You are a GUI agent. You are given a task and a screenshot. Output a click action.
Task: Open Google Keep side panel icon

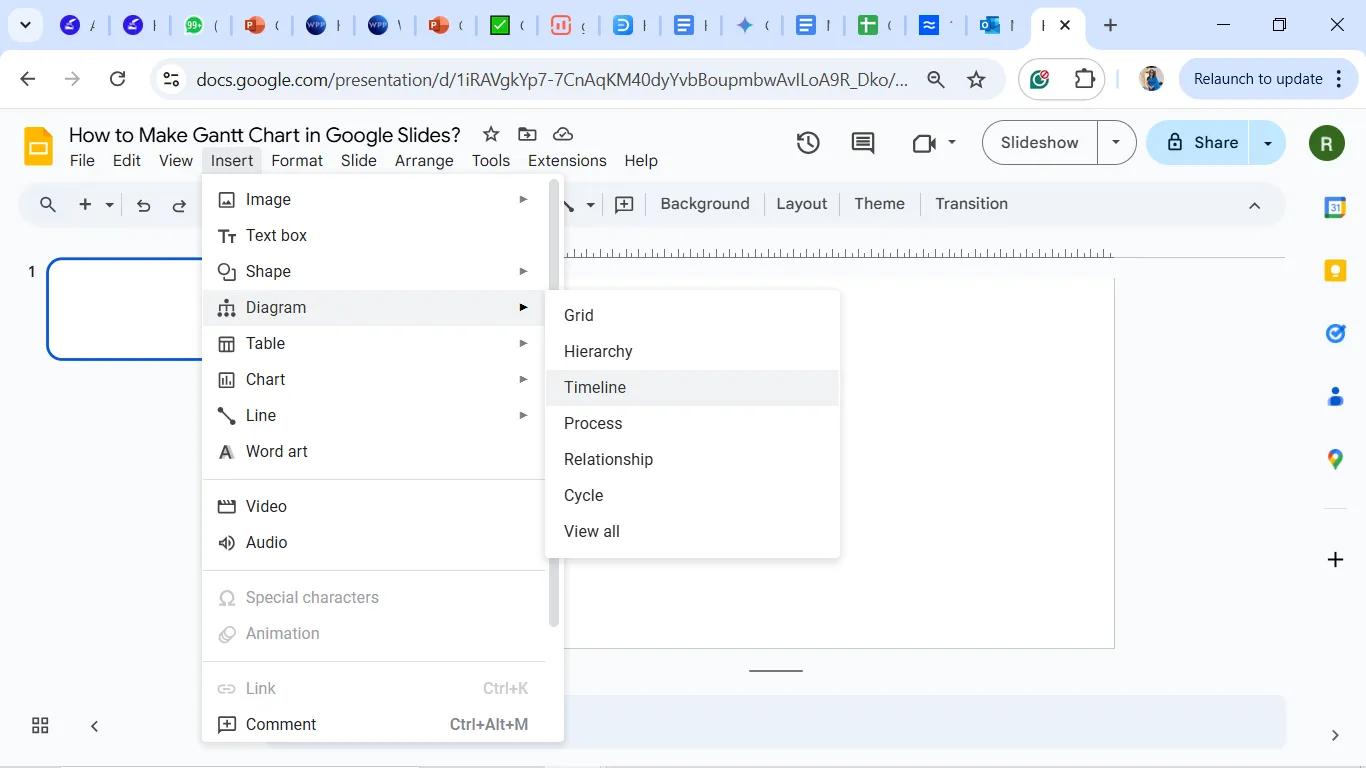click(x=1335, y=270)
